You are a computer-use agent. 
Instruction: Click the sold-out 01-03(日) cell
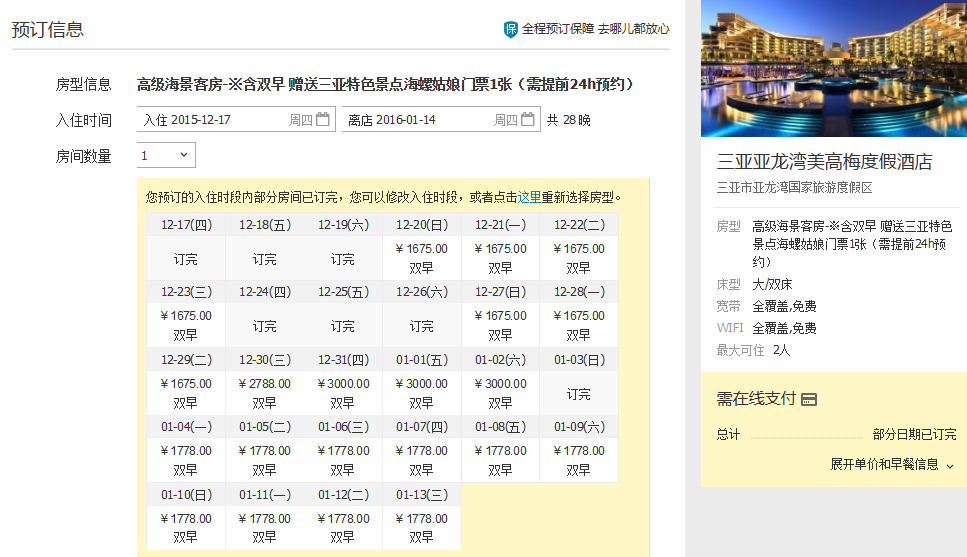579,394
